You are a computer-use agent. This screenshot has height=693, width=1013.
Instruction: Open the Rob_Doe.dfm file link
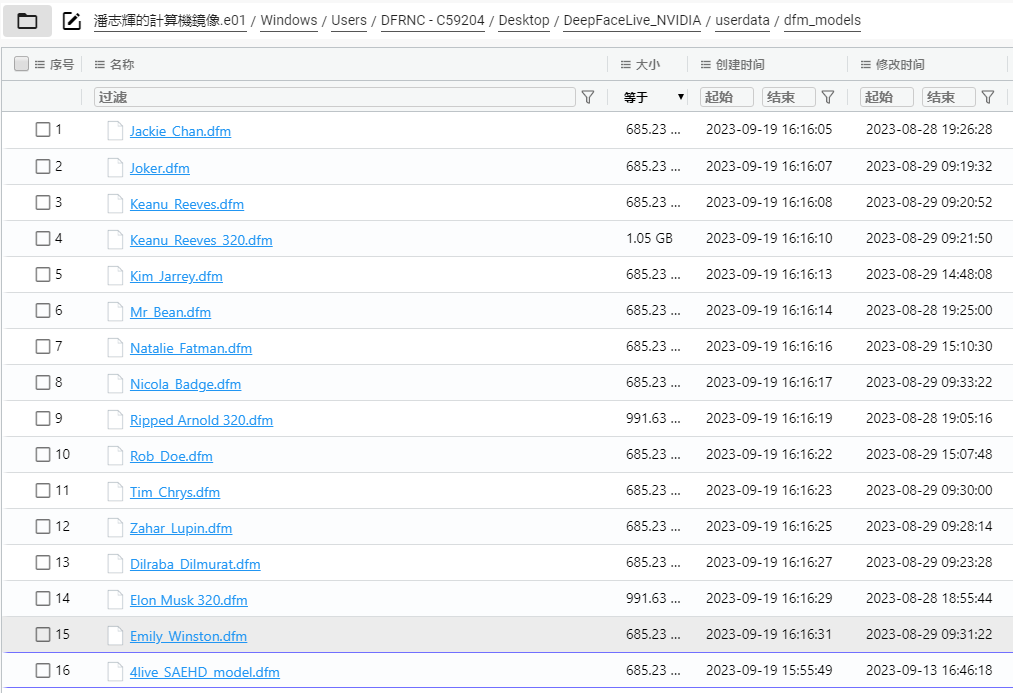coord(171,456)
